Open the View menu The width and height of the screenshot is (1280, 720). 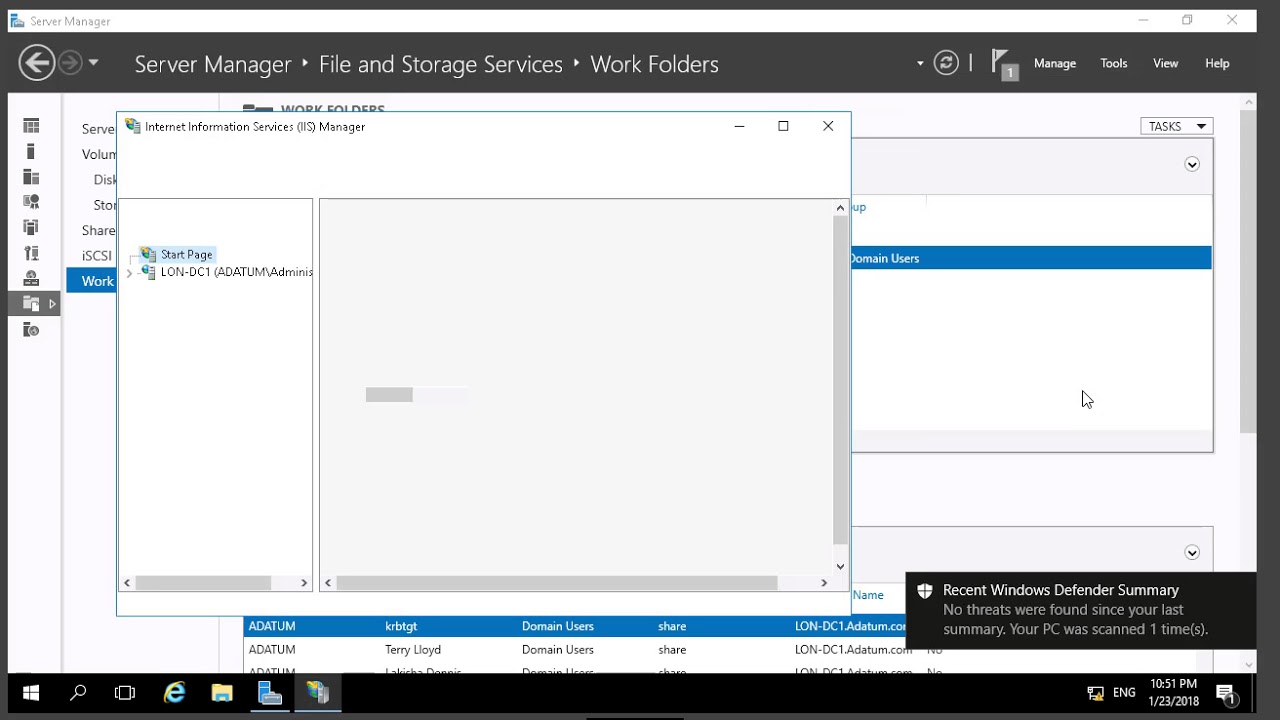(x=1166, y=63)
